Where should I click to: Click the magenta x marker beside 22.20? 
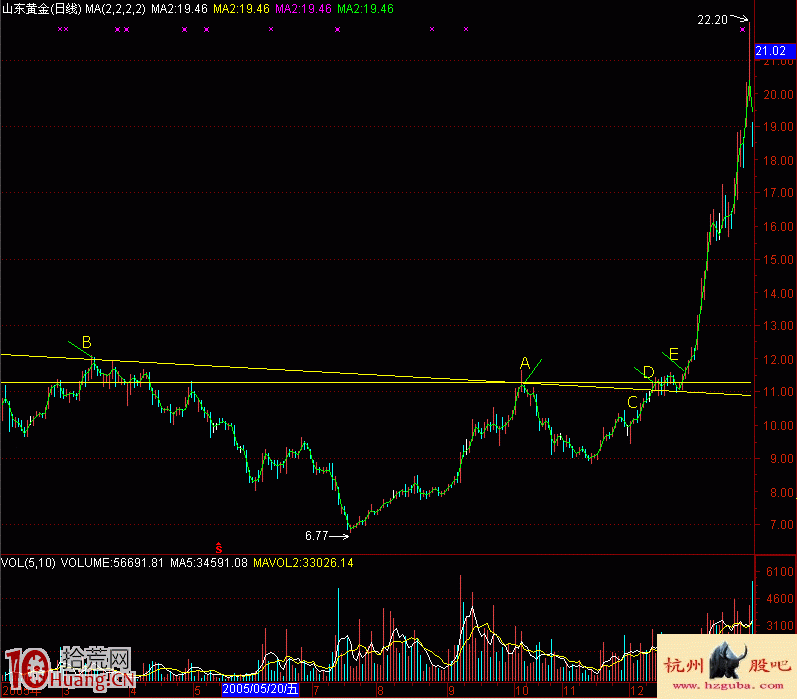[743, 30]
